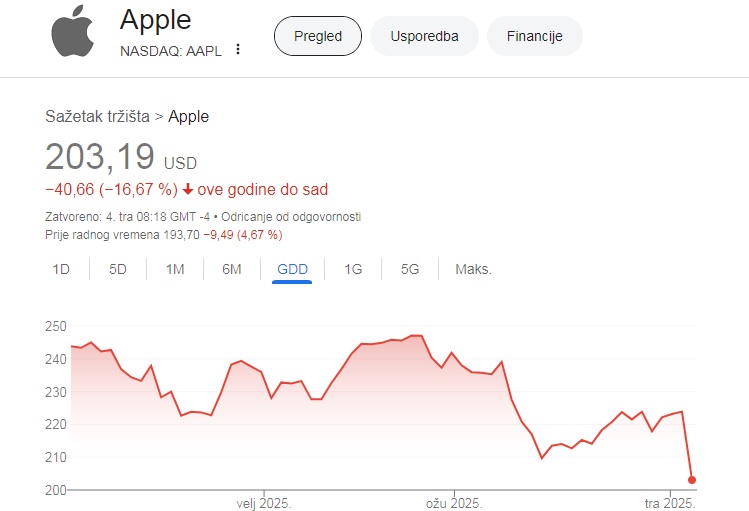Click the chart's peak near ožu 2025.
This screenshot has height=511, width=749.
tap(417, 335)
